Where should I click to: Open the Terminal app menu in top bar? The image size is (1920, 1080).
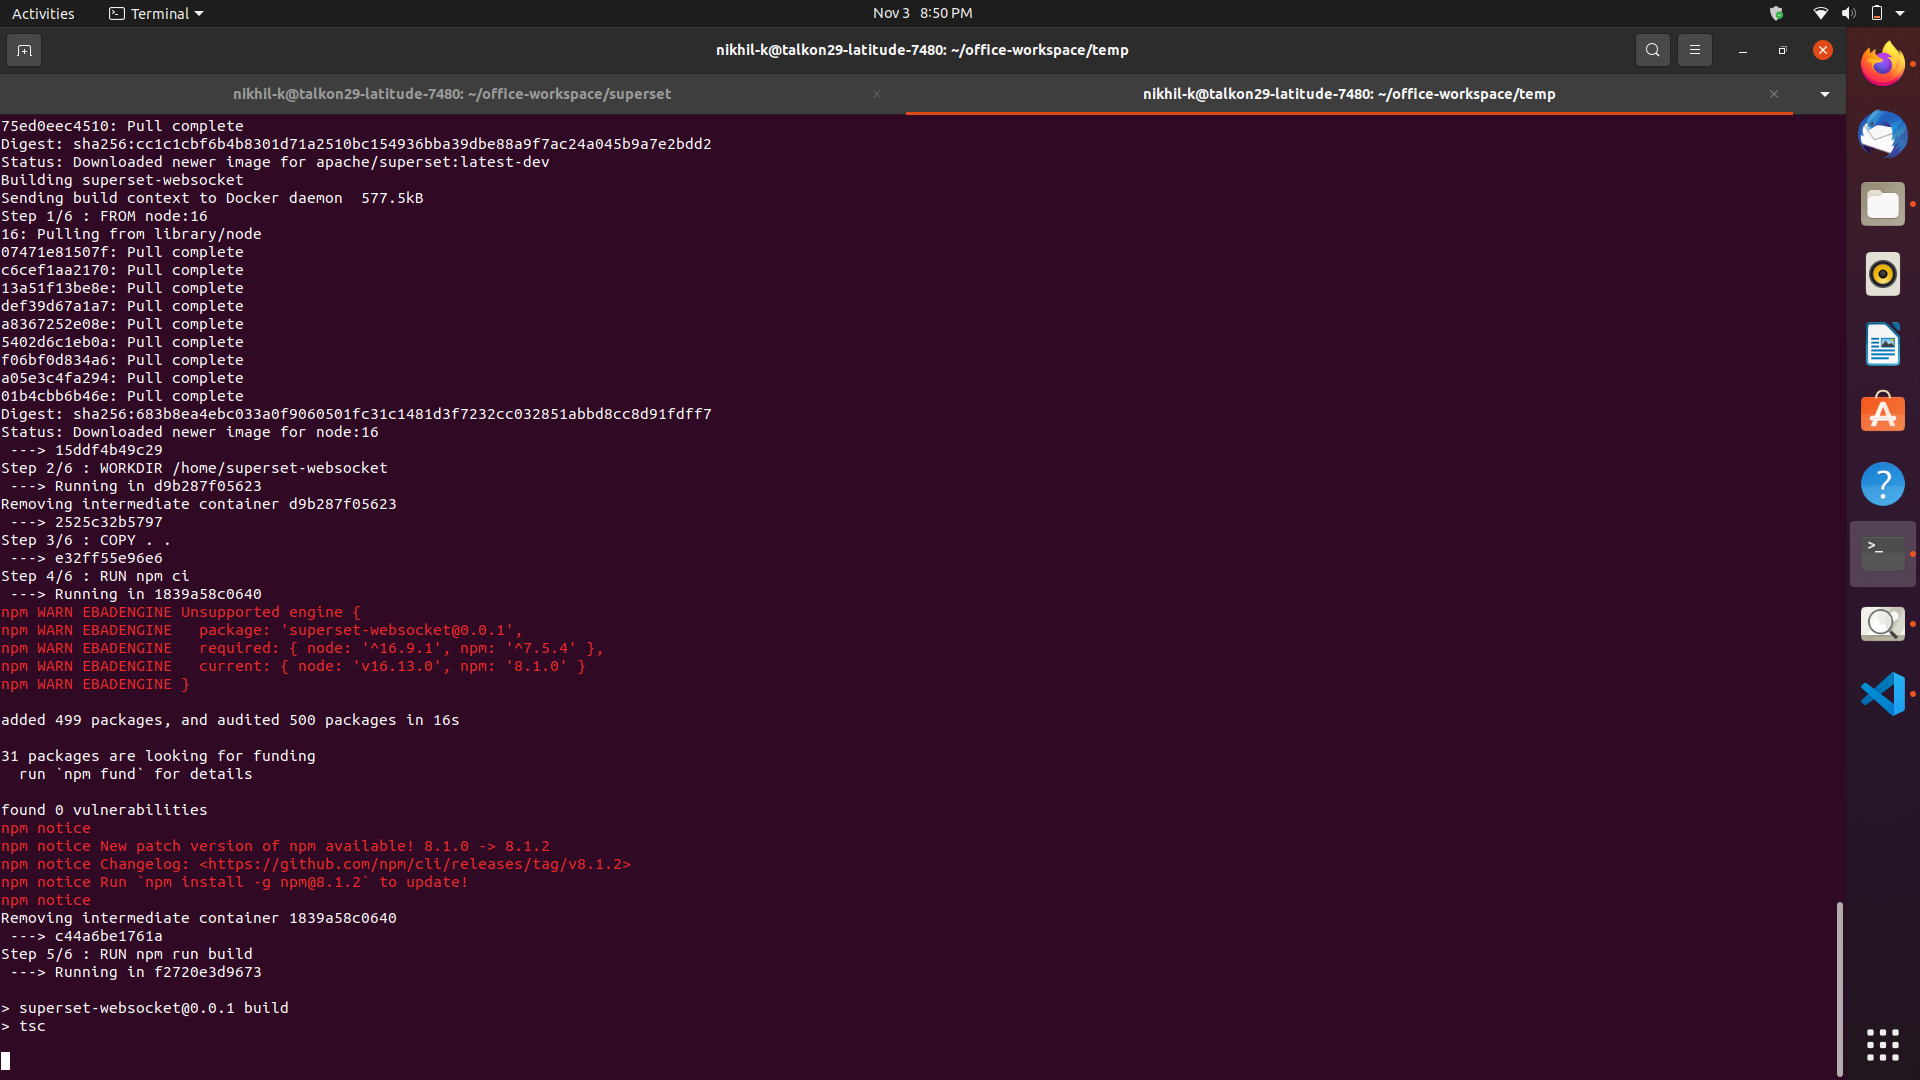click(x=156, y=13)
